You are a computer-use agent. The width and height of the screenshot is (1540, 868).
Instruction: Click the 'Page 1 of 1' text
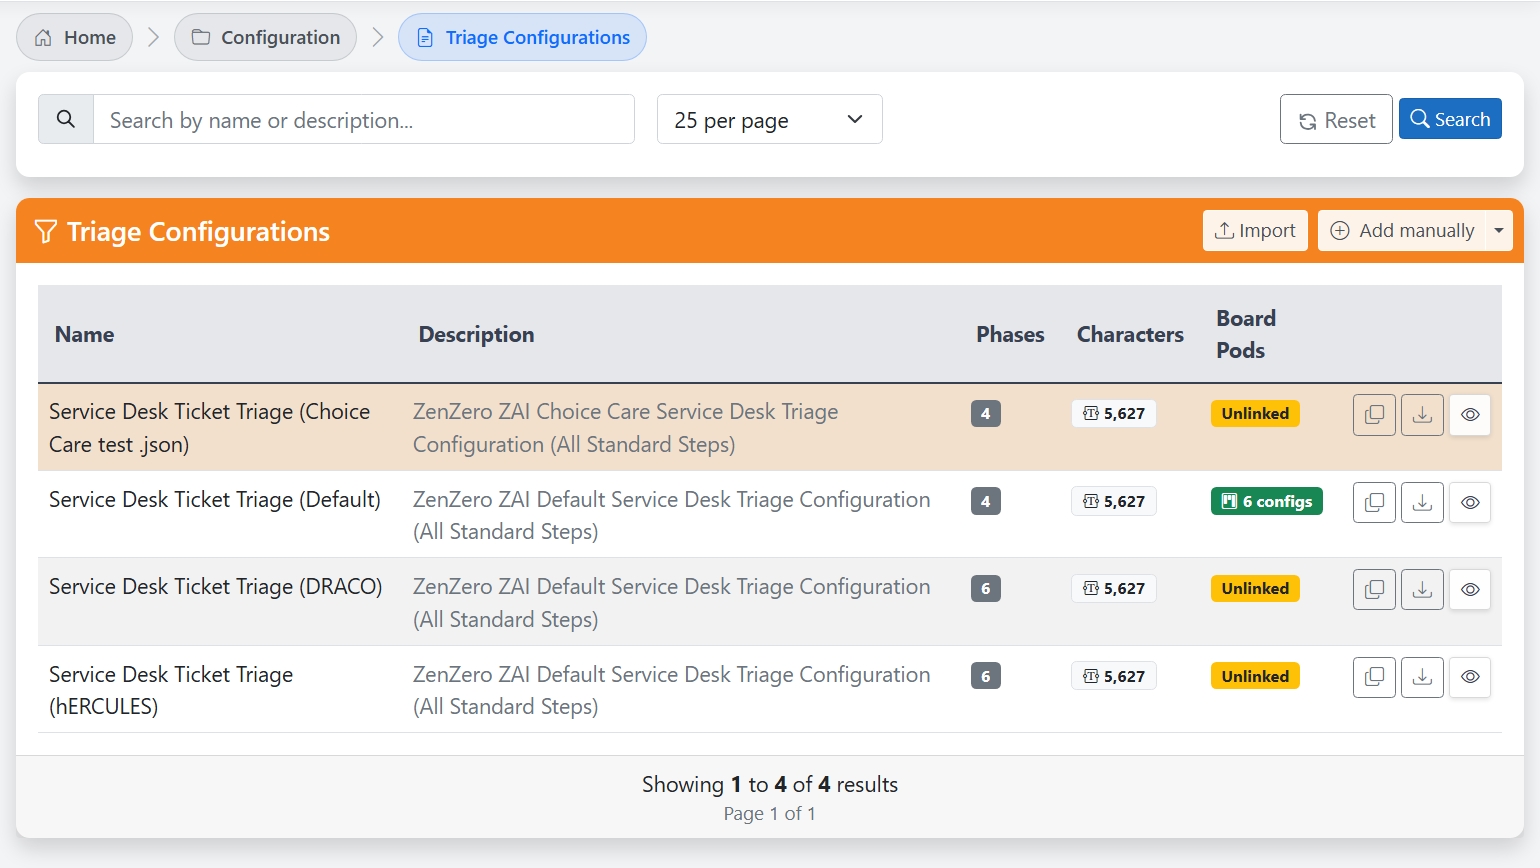pyautogui.click(x=770, y=814)
